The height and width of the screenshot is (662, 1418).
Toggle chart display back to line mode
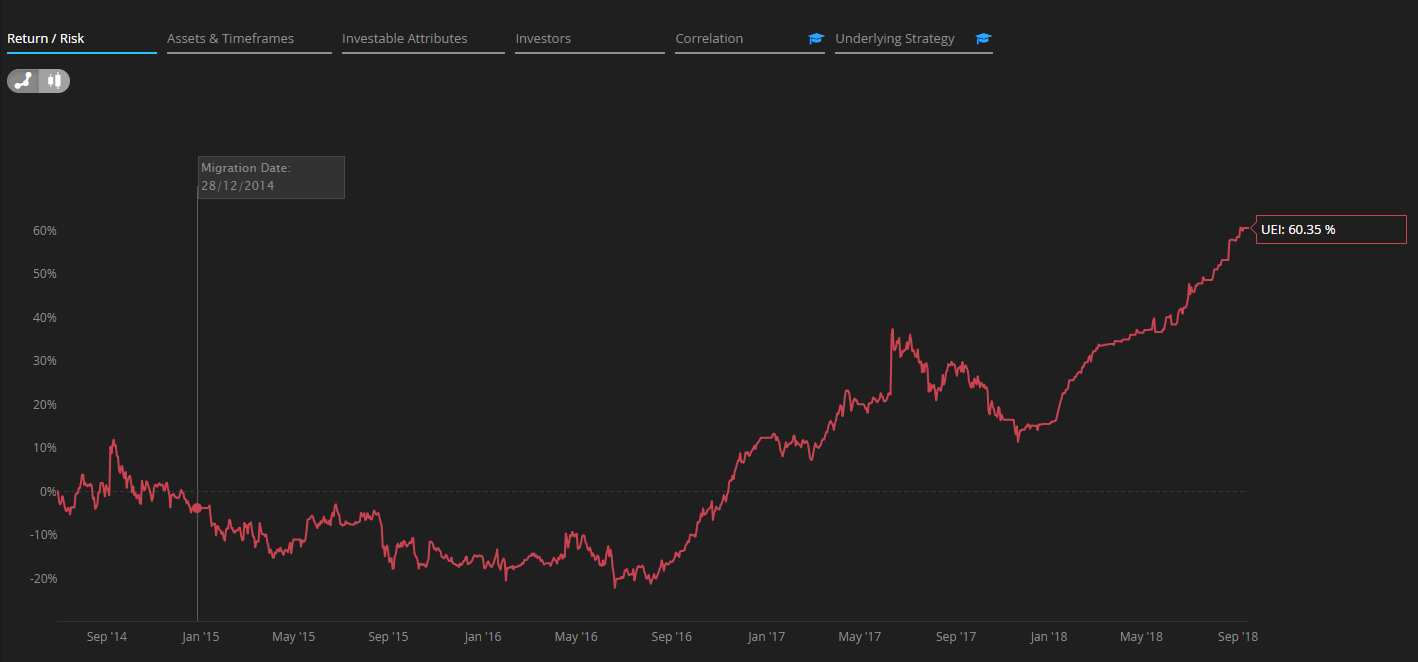(23, 81)
